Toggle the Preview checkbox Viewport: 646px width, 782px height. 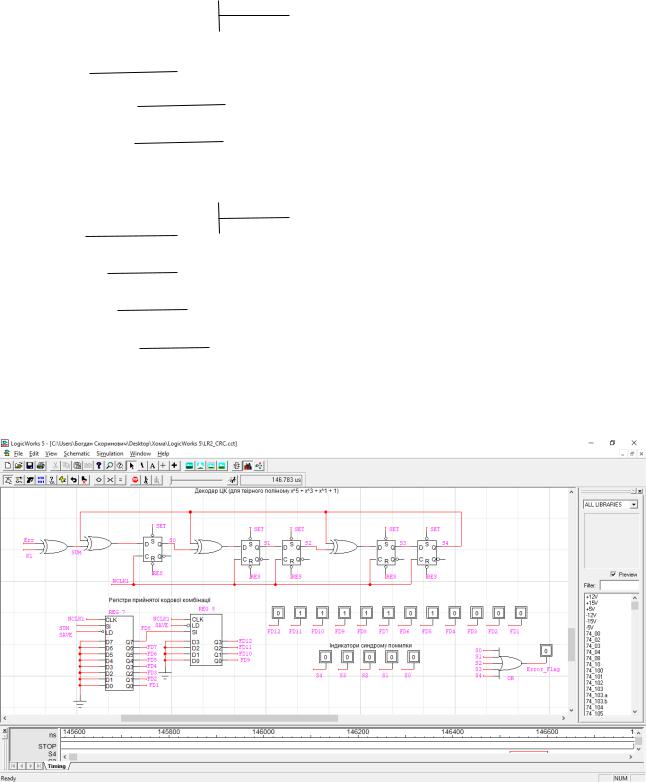click(x=614, y=574)
